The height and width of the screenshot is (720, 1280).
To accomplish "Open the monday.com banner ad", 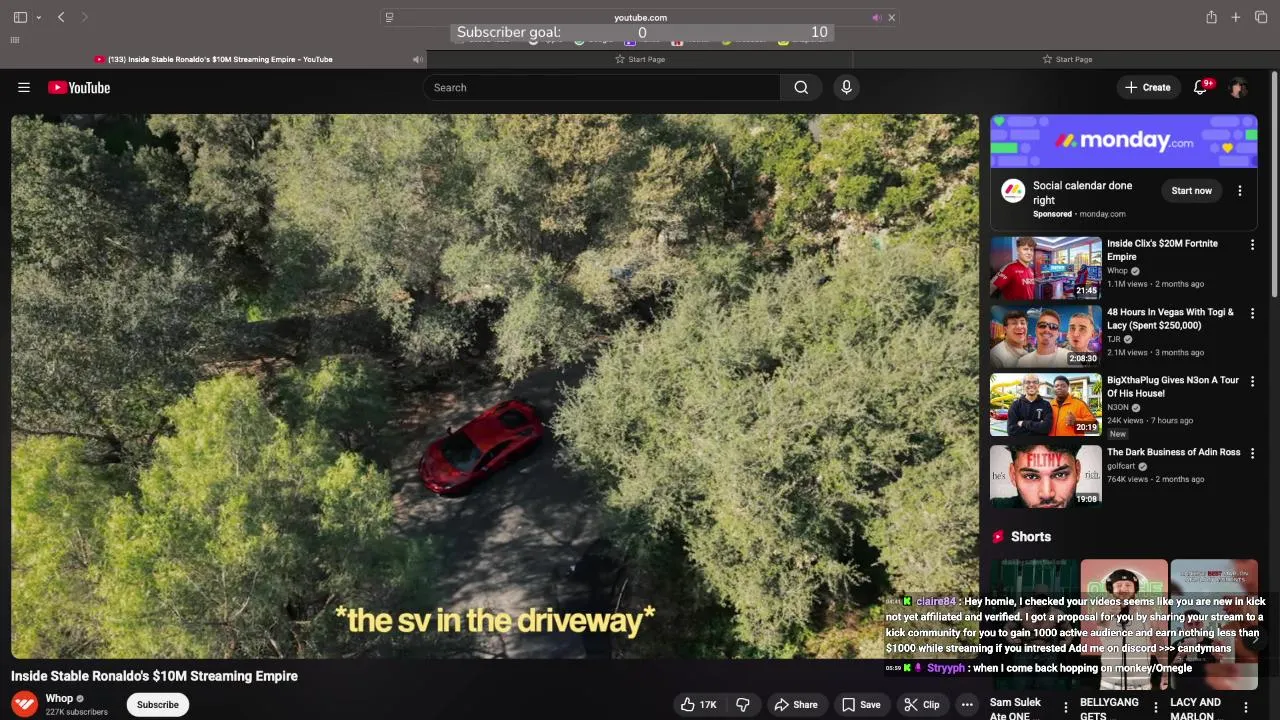I will coord(1124,141).
